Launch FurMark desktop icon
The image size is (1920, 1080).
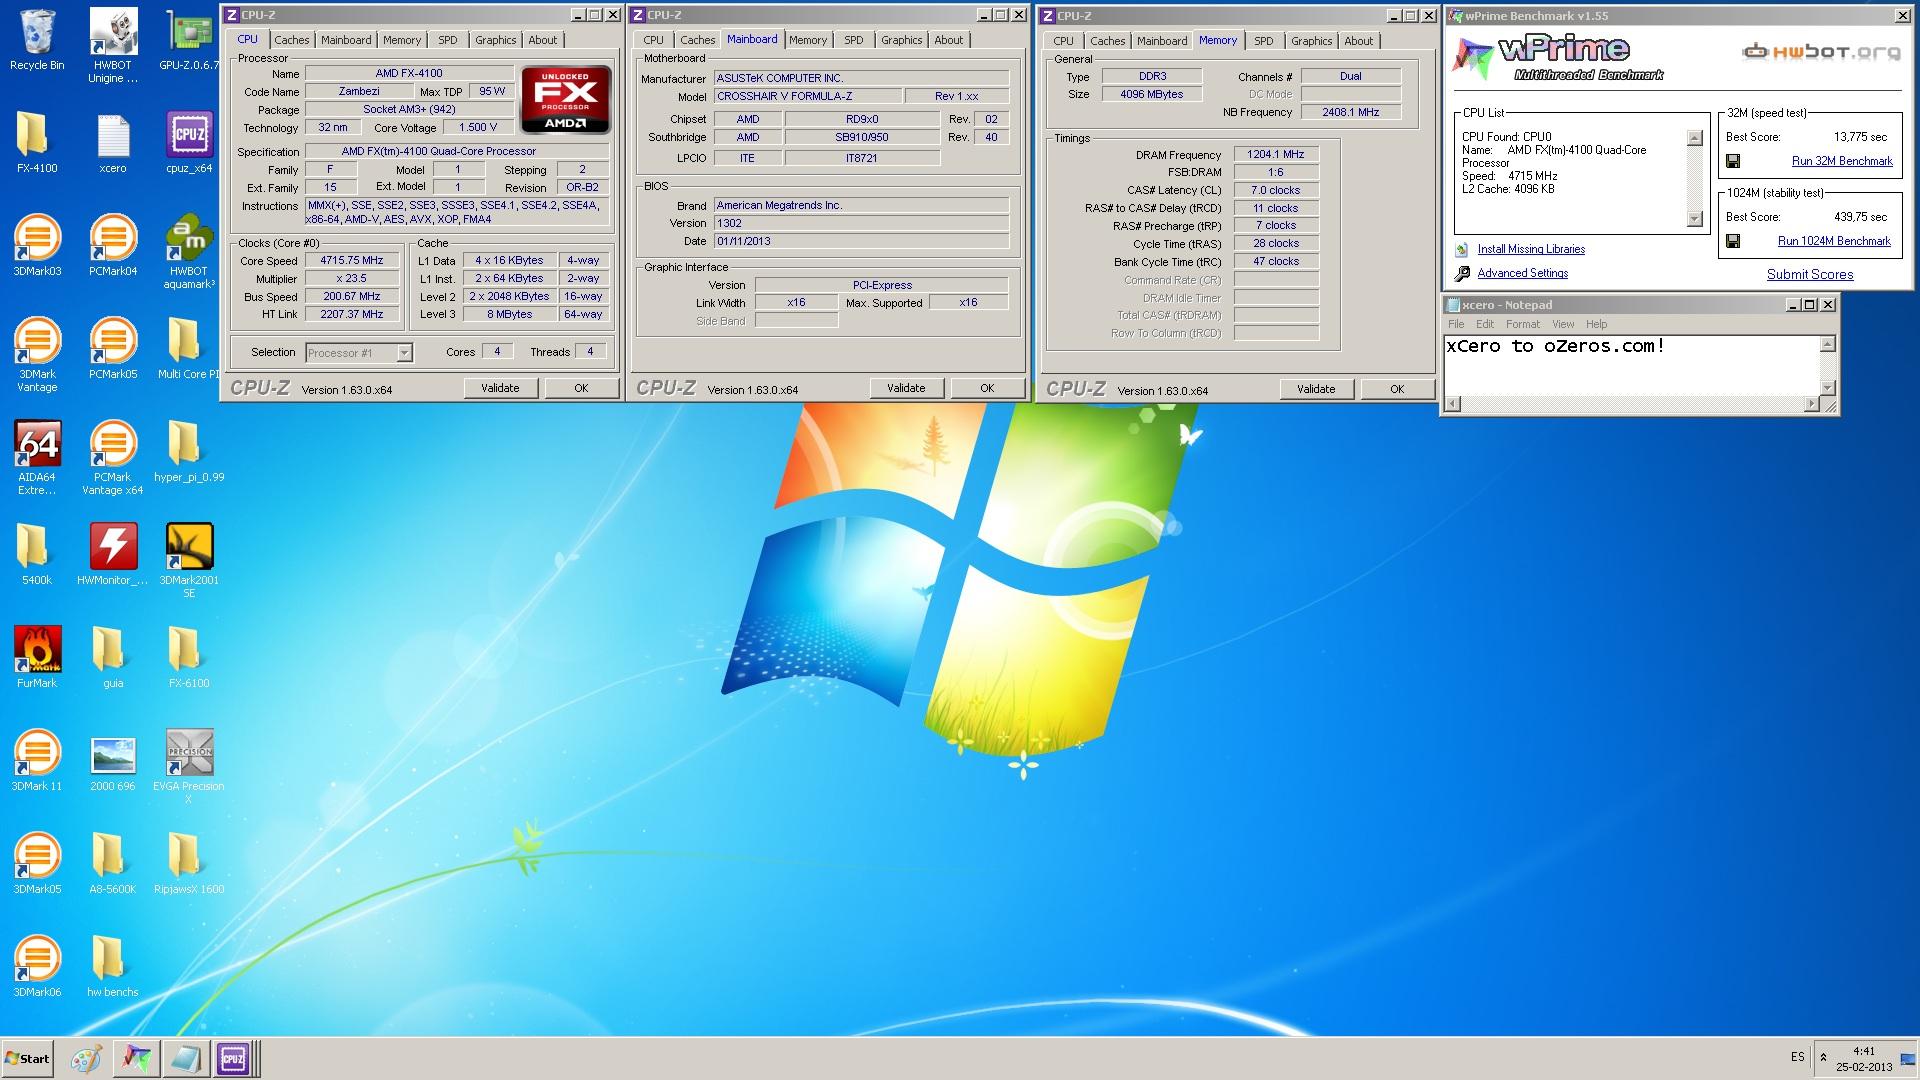pos(37,658)
